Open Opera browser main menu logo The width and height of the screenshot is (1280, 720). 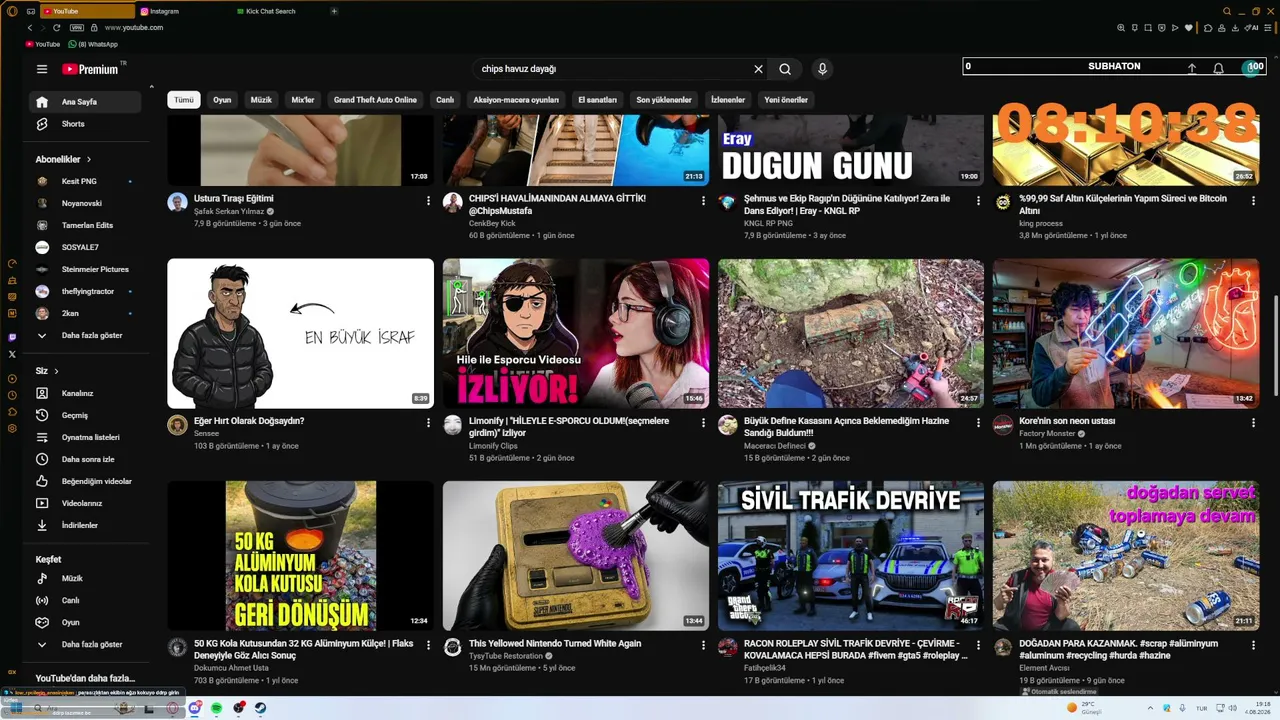[x=12, y=11]
